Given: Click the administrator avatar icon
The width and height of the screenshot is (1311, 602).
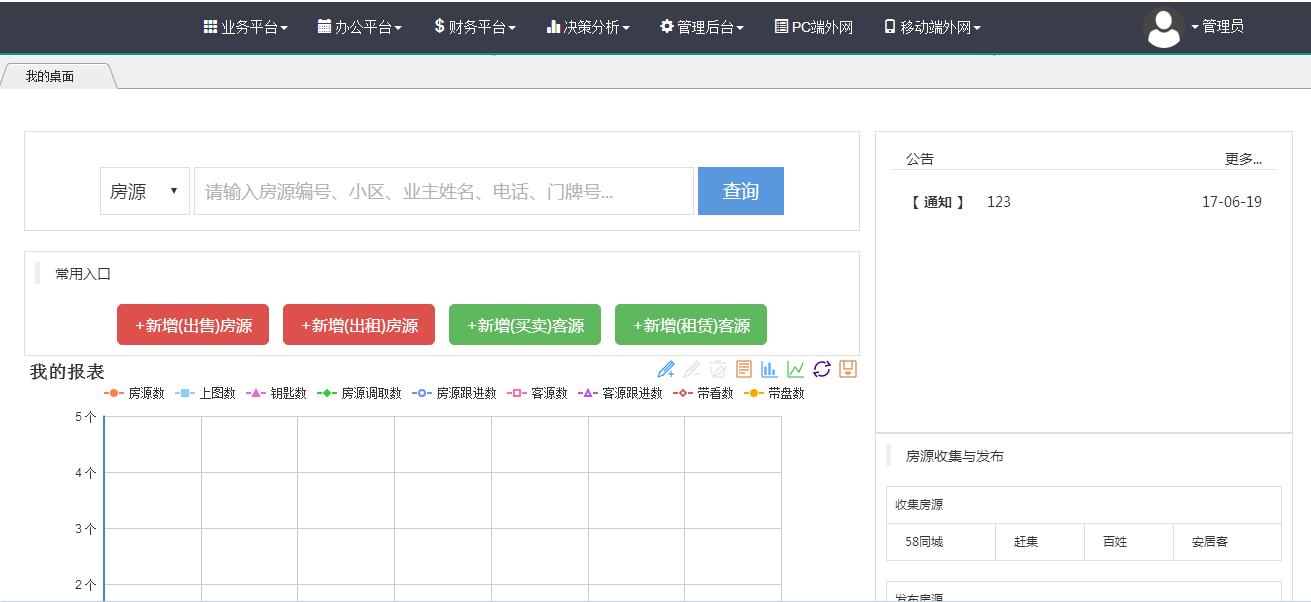Looking at the screenshot, I should (x=1163, y=28).
